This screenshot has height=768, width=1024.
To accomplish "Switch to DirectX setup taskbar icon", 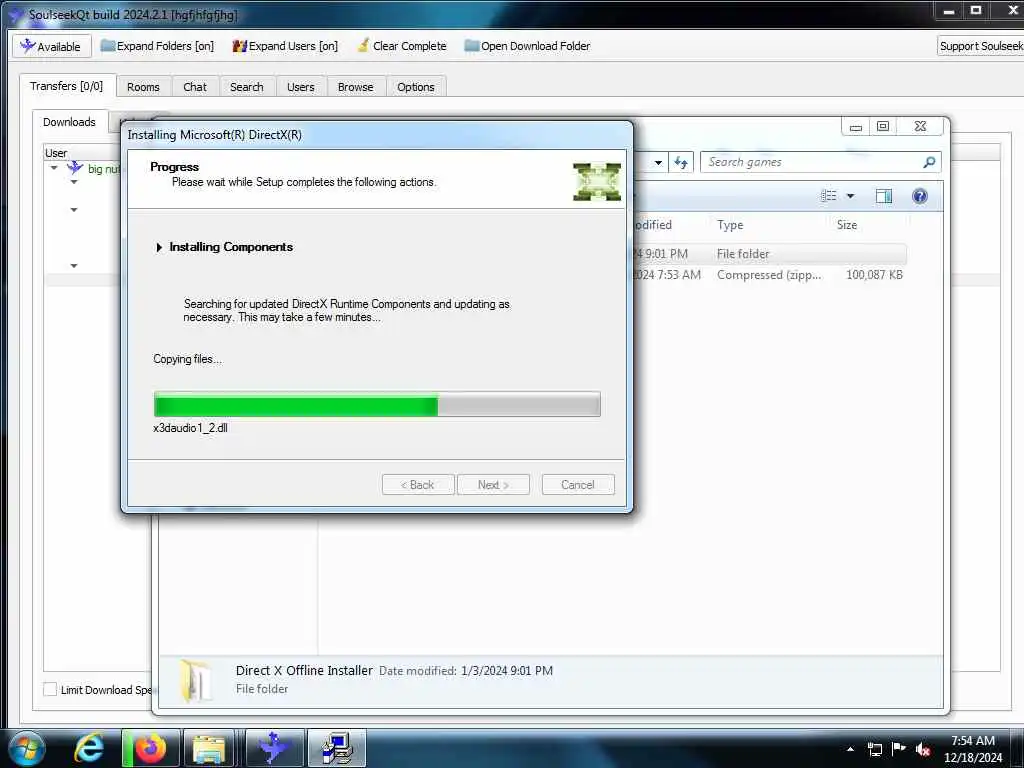I will 337,748.
